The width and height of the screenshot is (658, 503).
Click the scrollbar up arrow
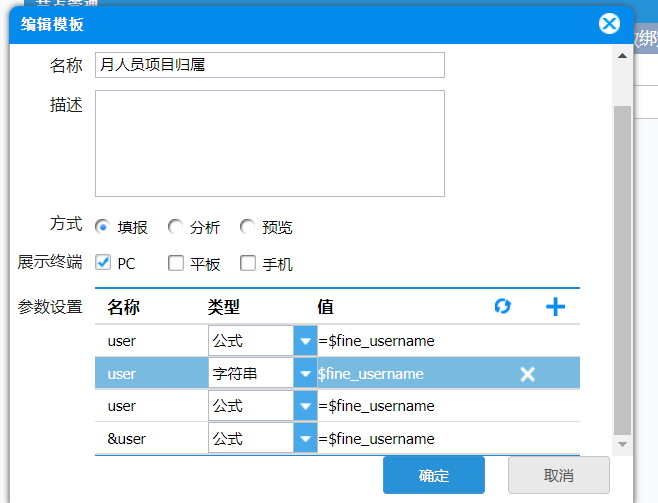622,56
